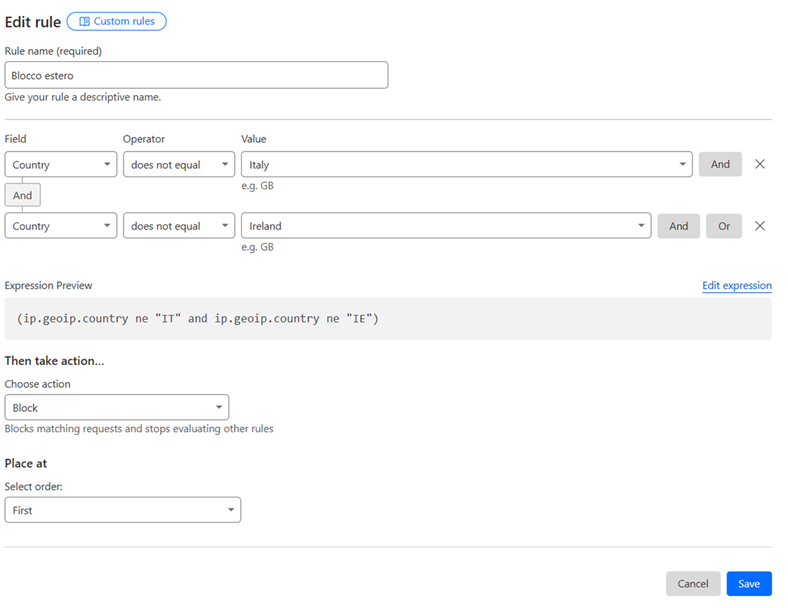Open the Operator dropdown in the Italy row

(x=179, y=164)
